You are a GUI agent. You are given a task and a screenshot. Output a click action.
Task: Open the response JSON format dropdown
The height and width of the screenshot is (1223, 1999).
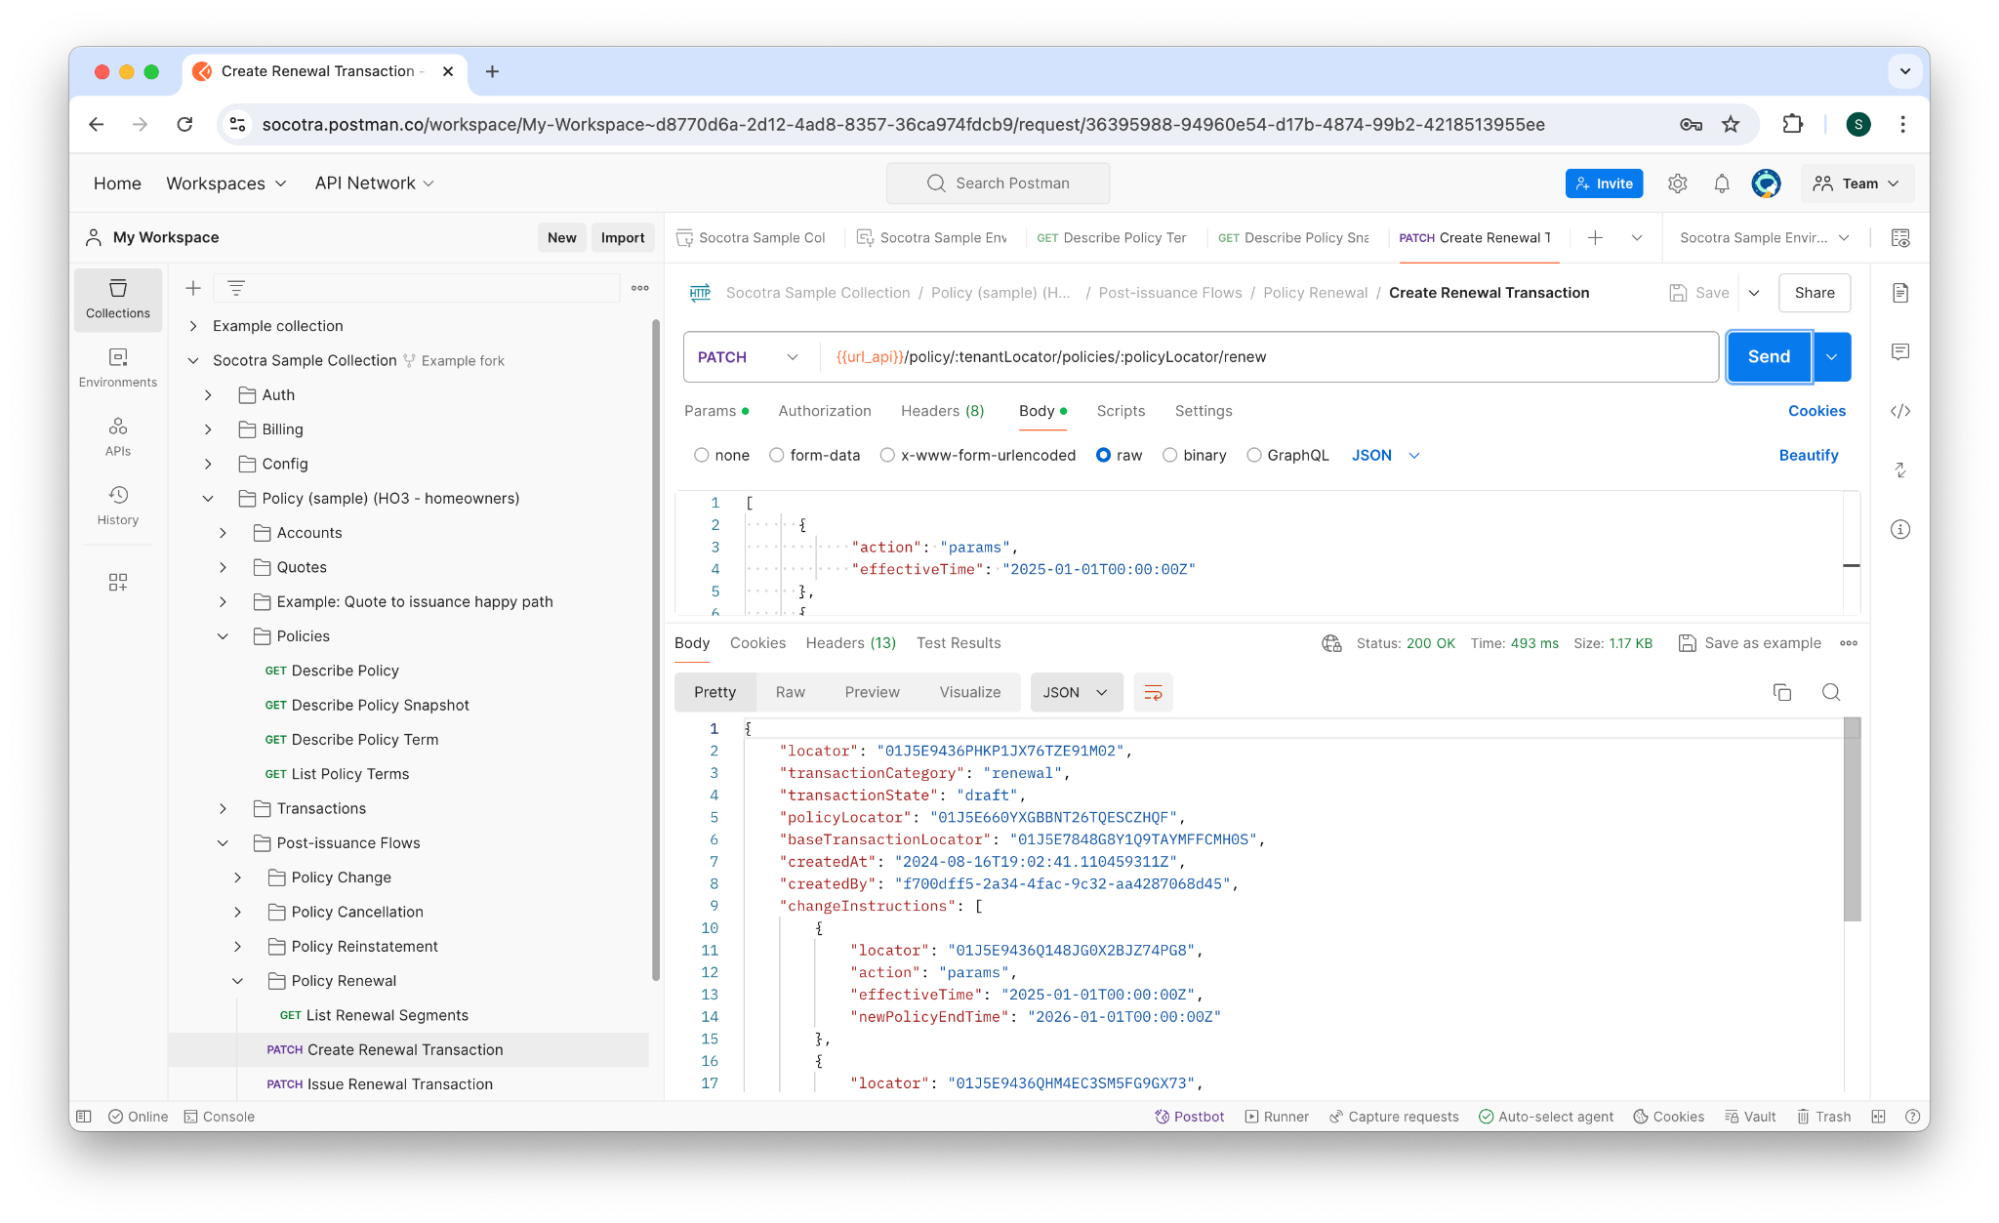pos(1075,692)
